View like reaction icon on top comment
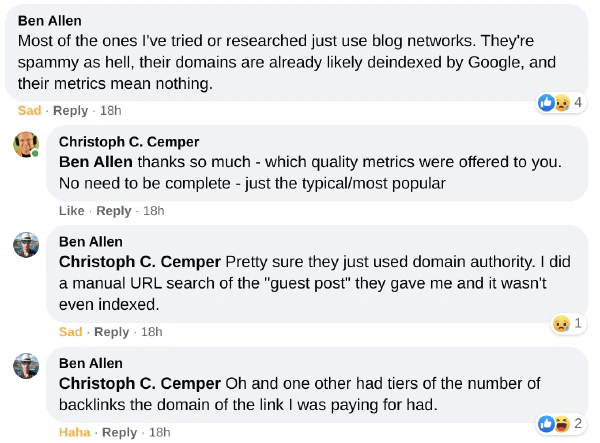 click(546, 103)
